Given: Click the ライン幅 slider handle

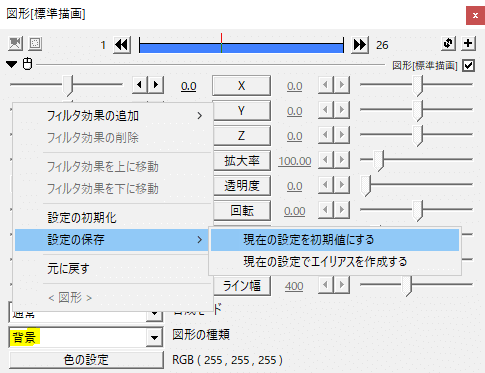Looking at the screenshot, I should point(406,286).
